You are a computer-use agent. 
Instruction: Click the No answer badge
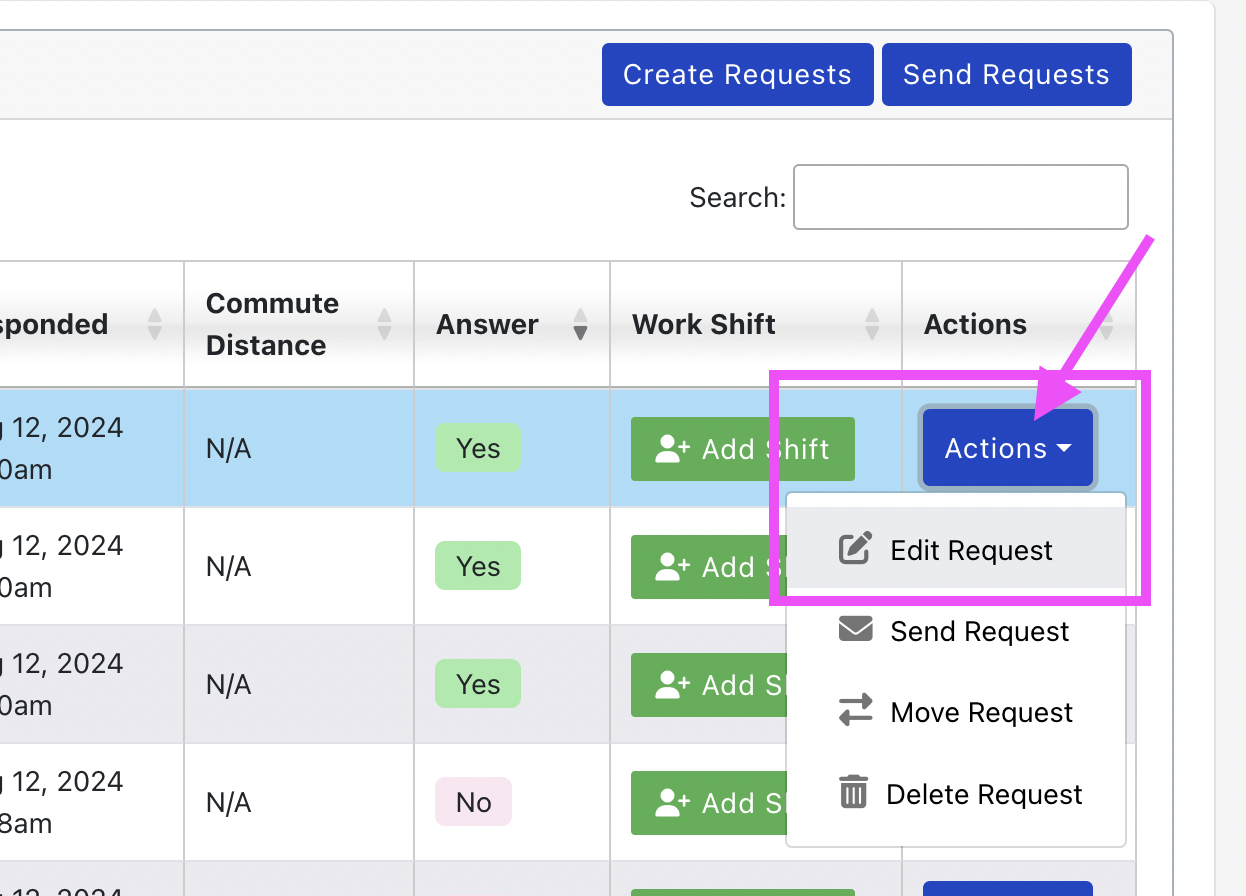pyautogui.click(x=473, y=802)
